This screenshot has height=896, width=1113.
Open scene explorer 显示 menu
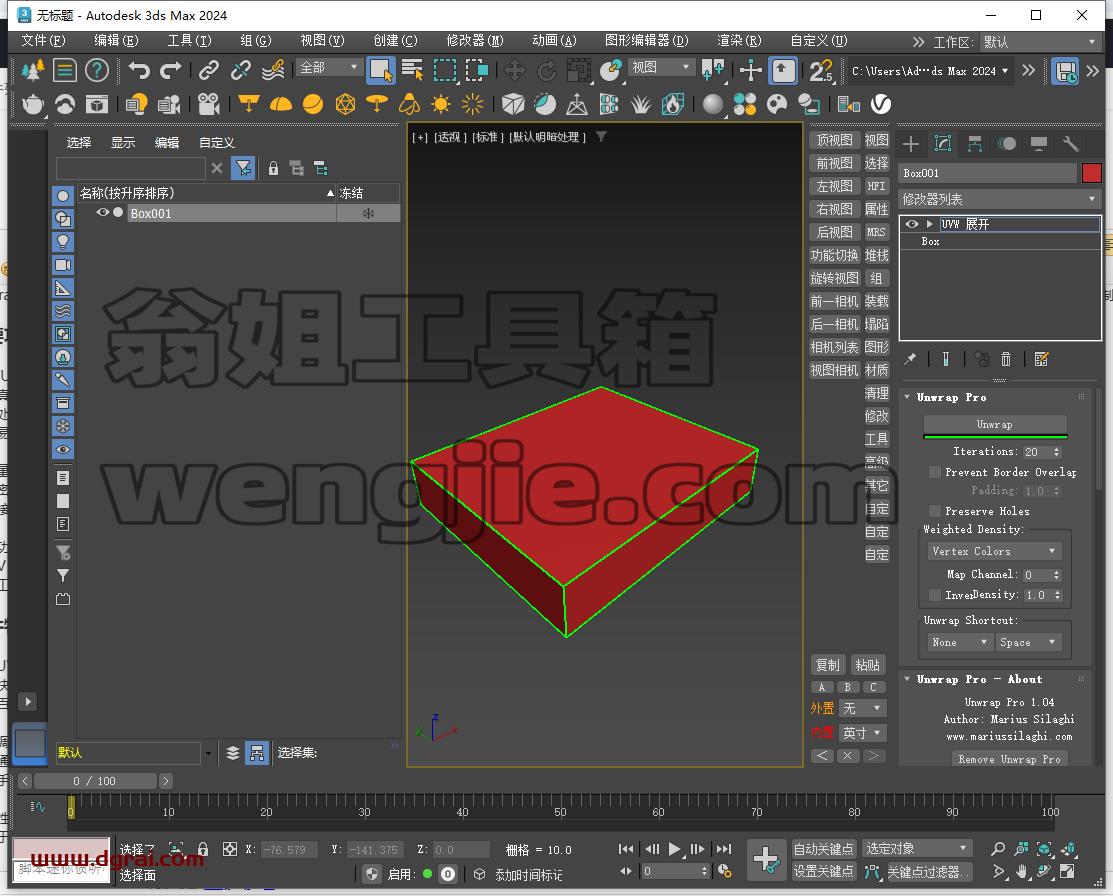coord(123,143)
